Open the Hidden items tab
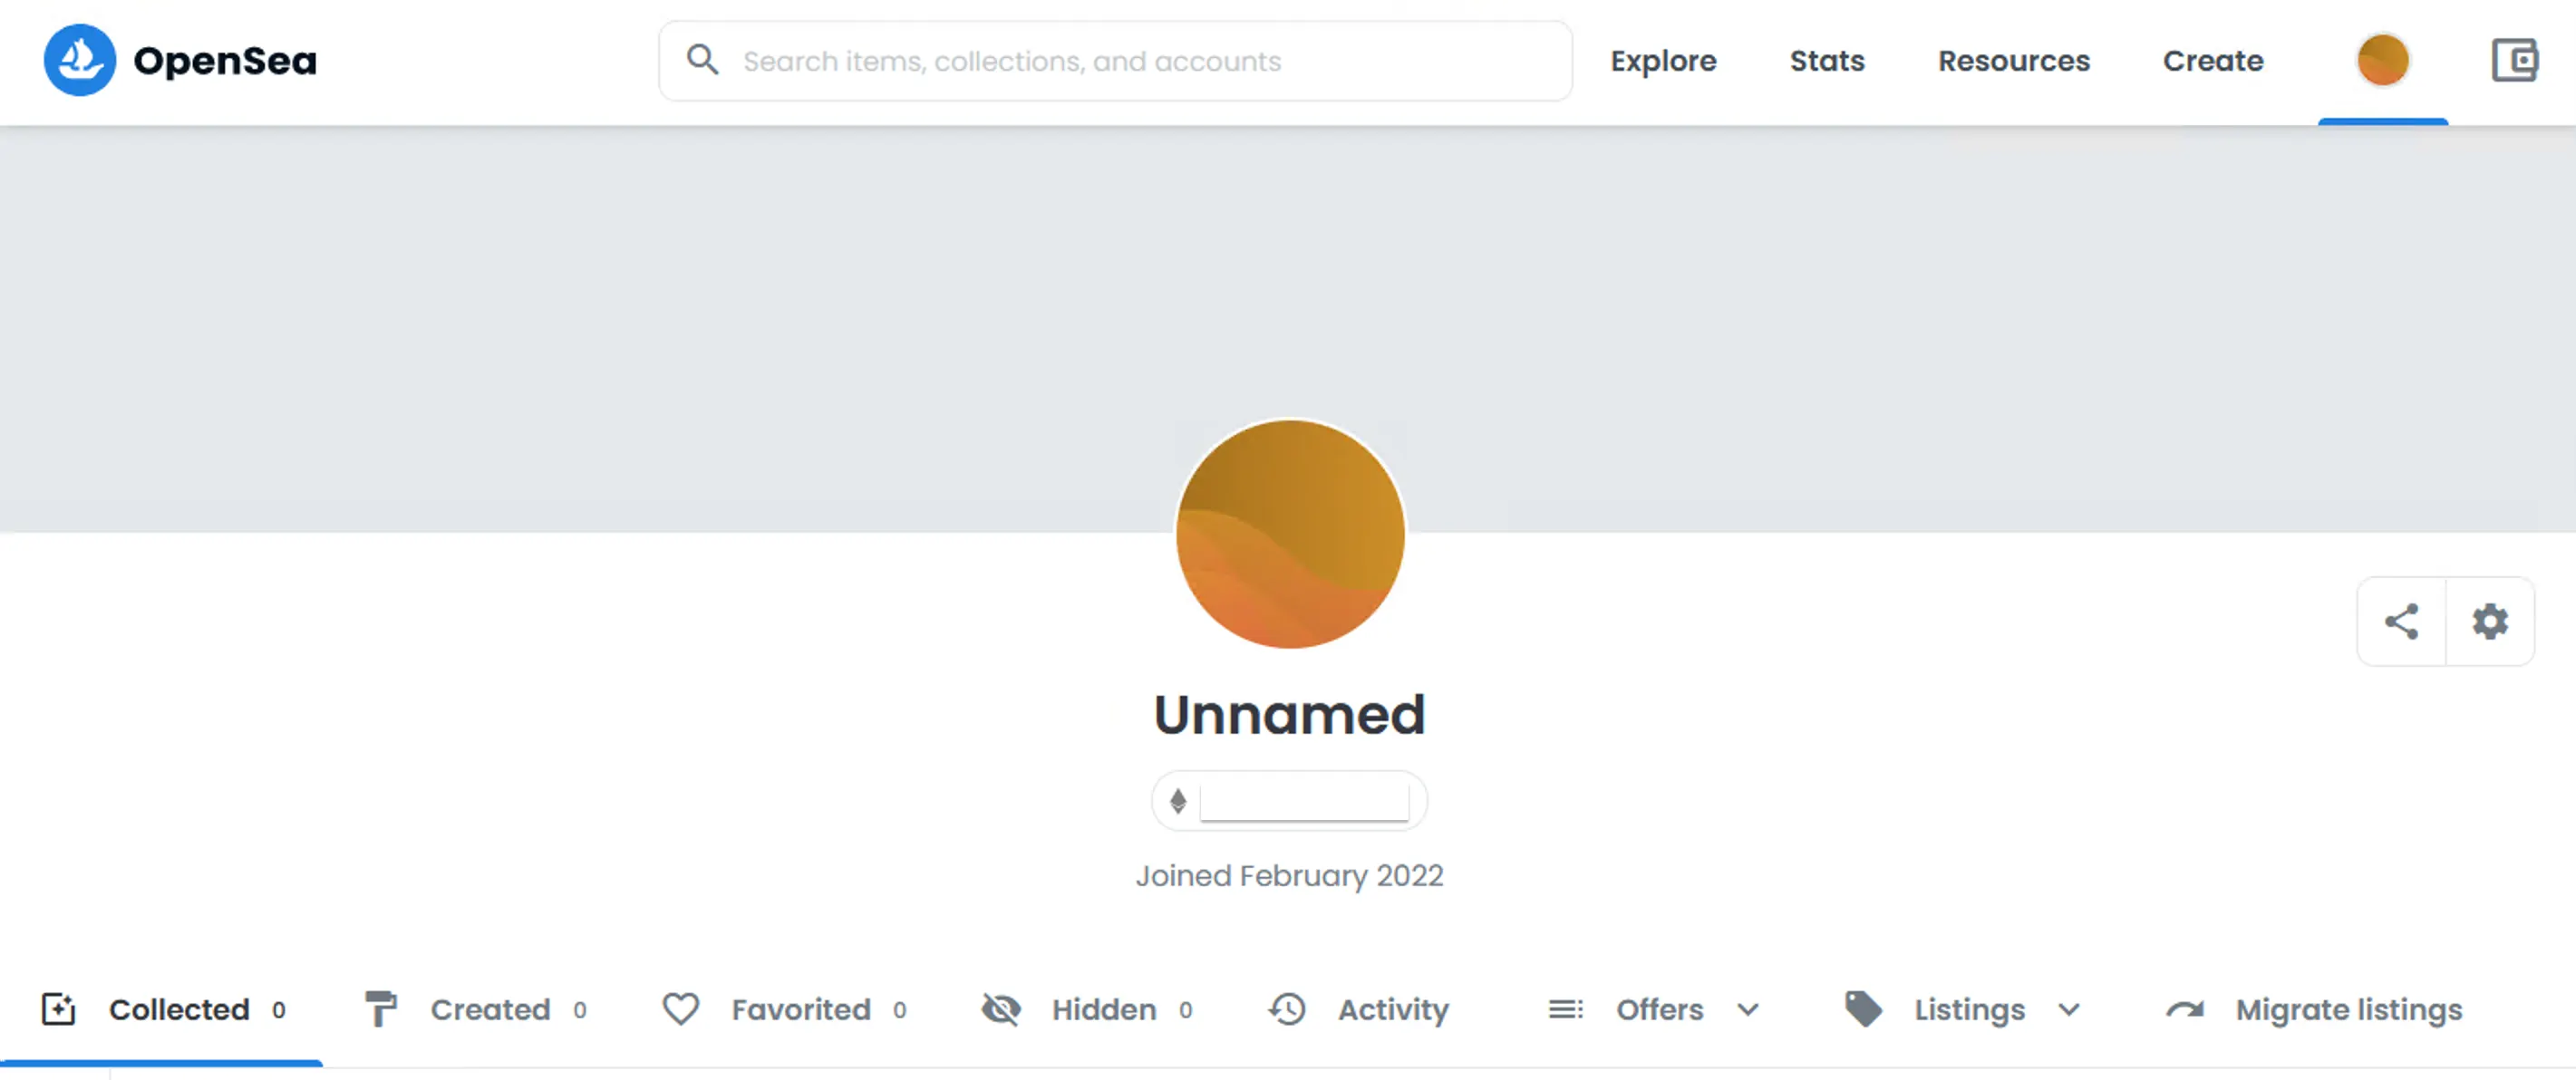2576x1080 pixels. coord(1103,1010)
